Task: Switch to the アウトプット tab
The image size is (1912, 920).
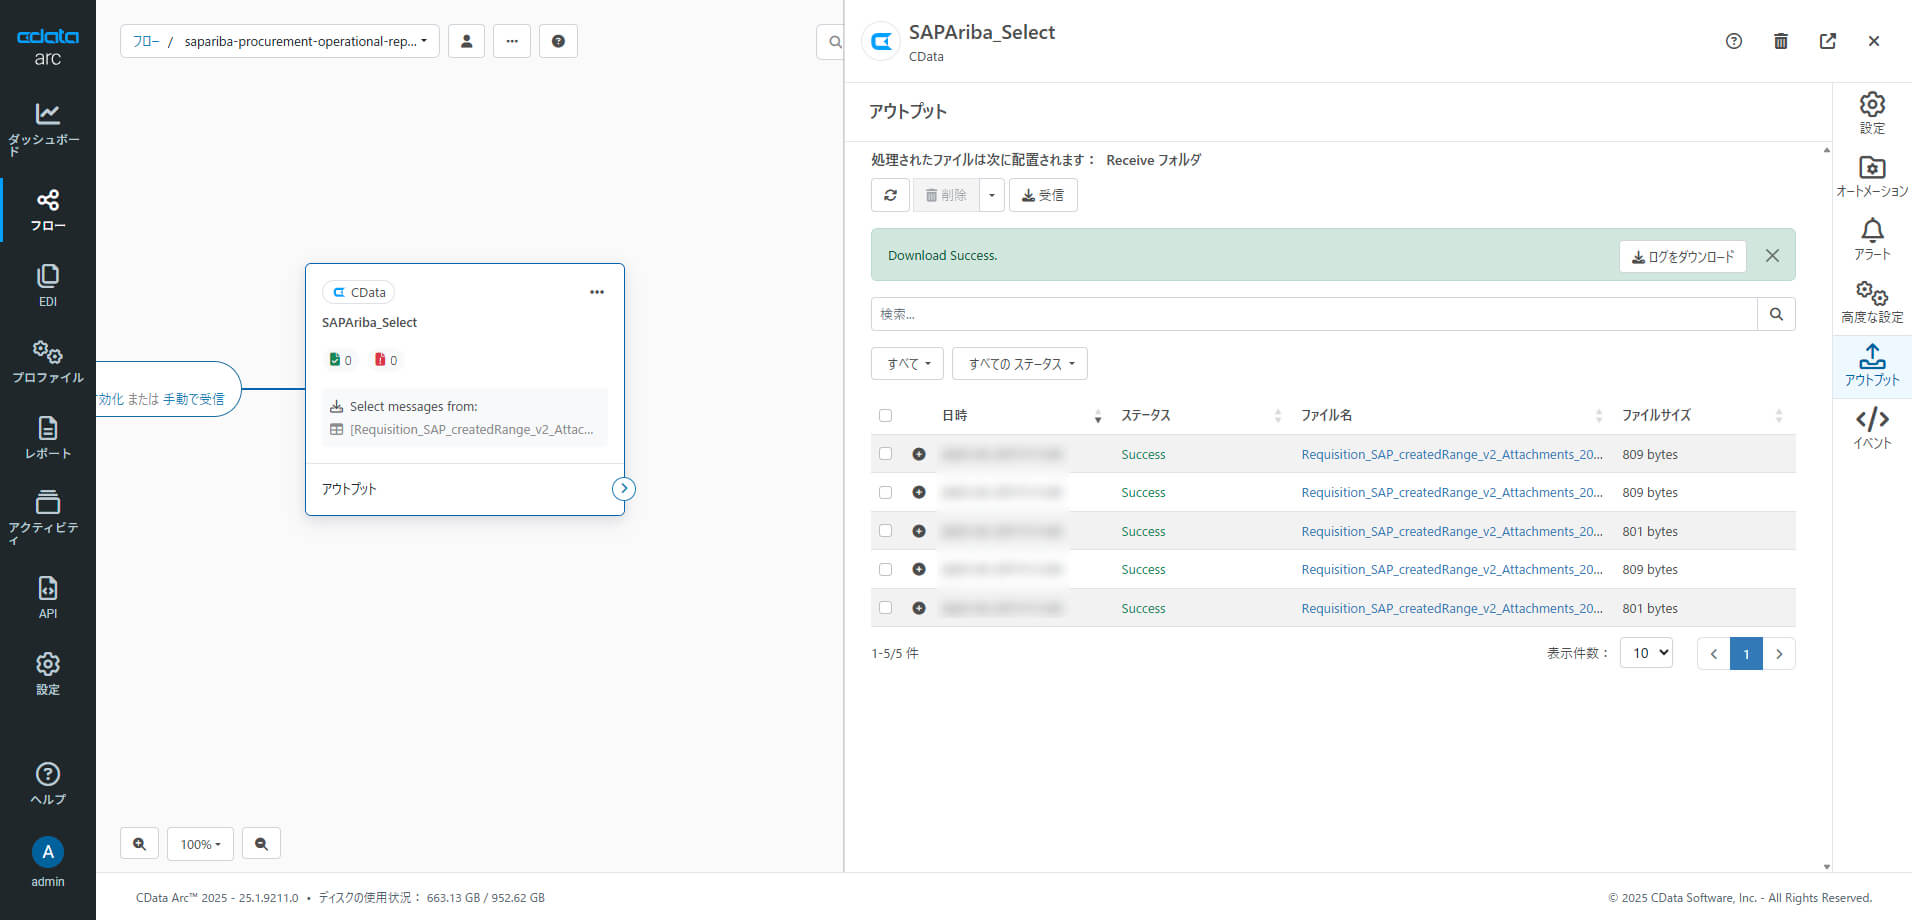Action: 1872,366
